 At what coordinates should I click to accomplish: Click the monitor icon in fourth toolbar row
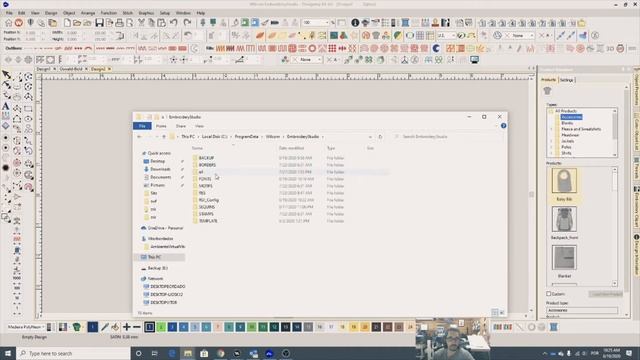[x=474, y=60]
